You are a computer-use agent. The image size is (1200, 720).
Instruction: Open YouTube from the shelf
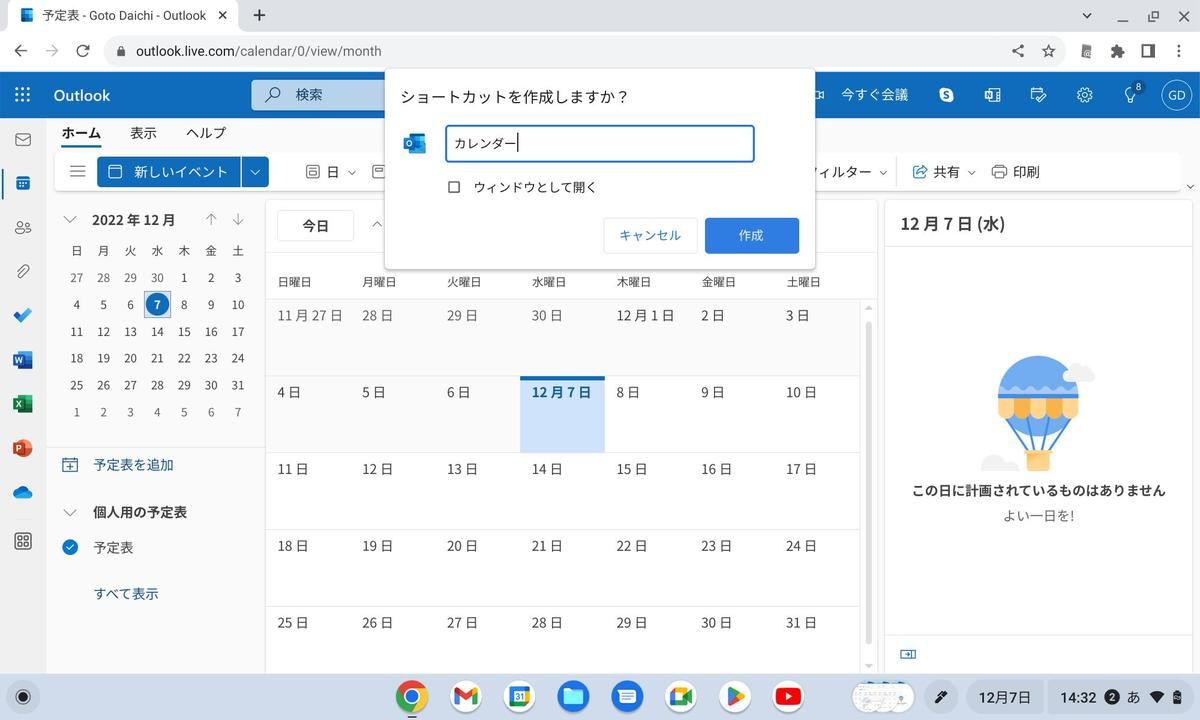tap(788, 696)
